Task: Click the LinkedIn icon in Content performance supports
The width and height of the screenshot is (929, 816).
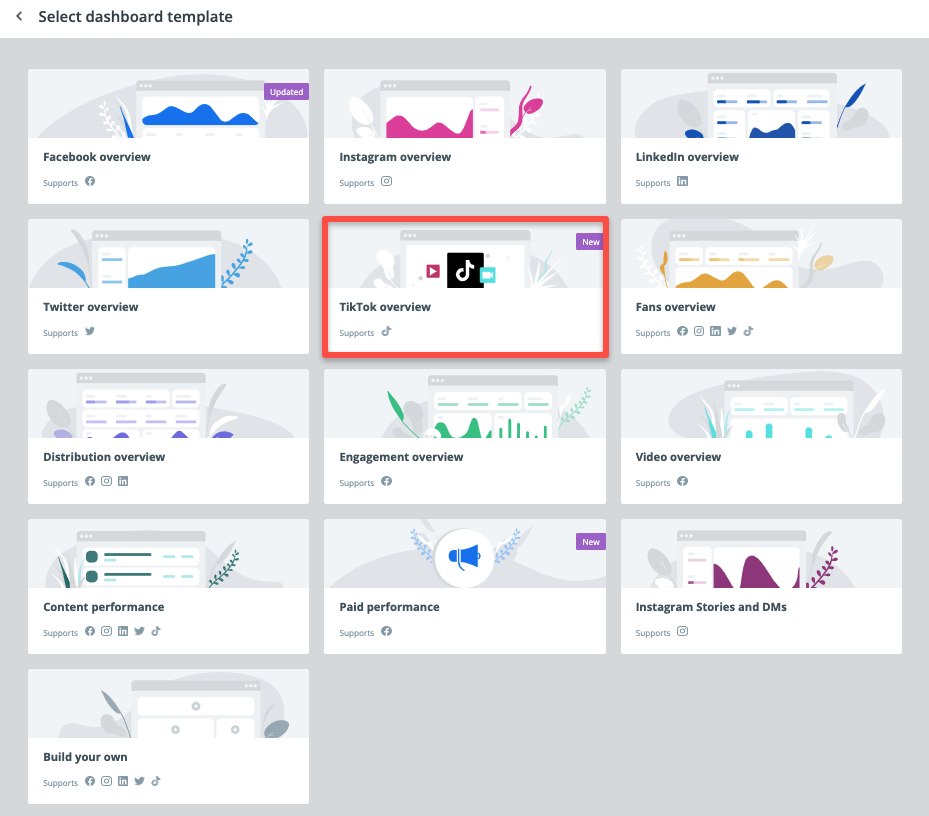Action: click(123, 631)
